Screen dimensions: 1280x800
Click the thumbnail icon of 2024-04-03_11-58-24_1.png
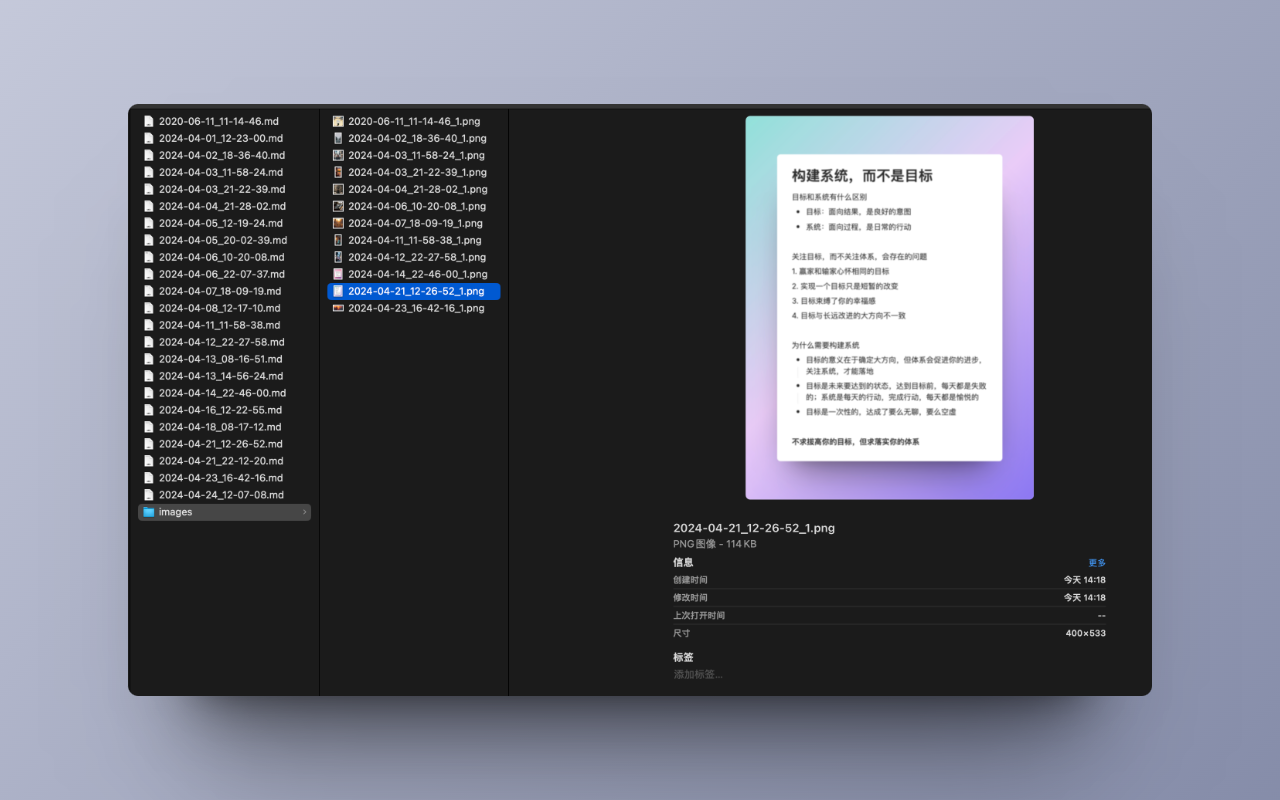pos(338,155)
